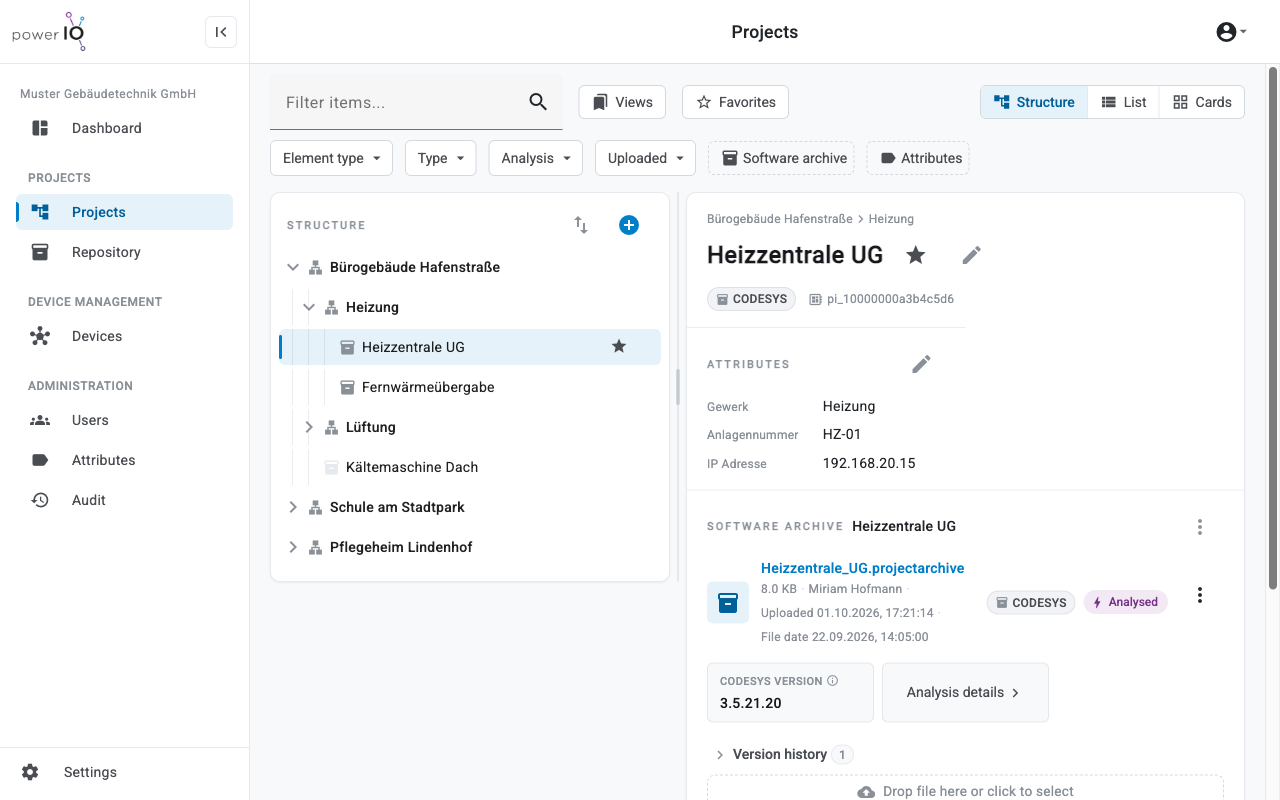Open the Type filter dropdown
The height and width of the screenshot is (800, 1280).
pos(441,158)
